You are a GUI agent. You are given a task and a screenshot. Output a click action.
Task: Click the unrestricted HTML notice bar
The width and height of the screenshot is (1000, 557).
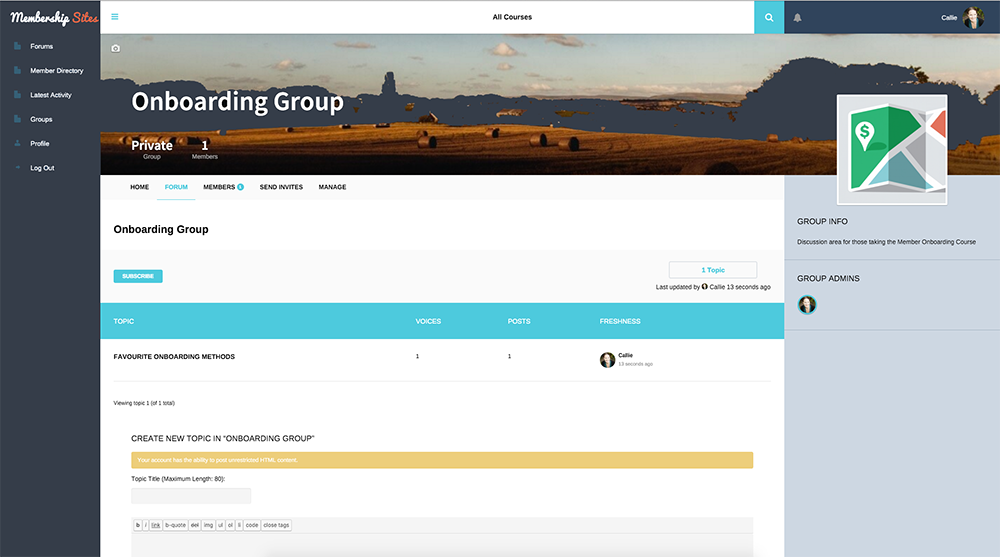(442, 460)
